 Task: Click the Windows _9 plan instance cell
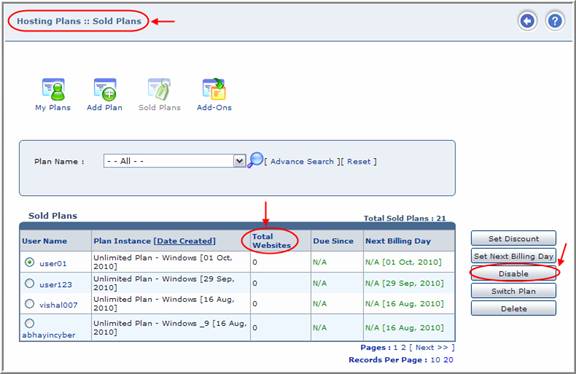[x=170, y=327]
